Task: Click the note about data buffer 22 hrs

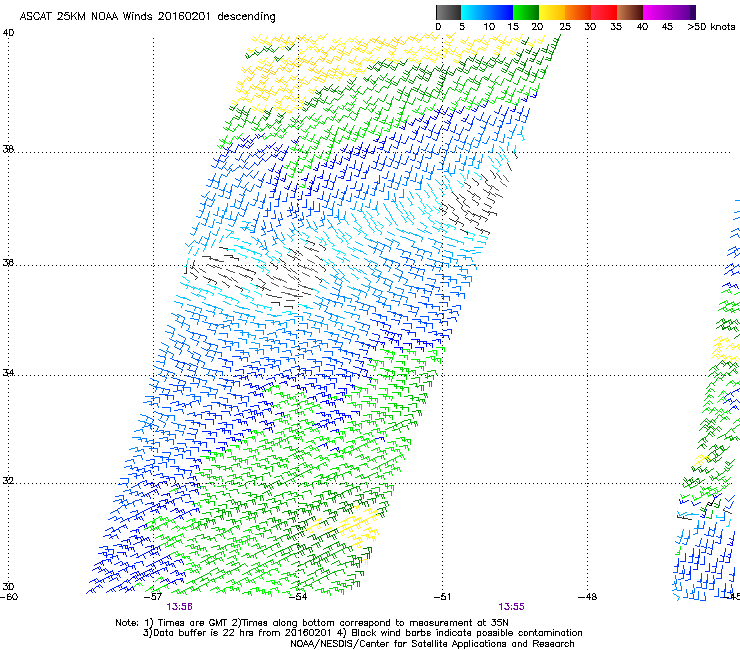Action: [239, 633]
